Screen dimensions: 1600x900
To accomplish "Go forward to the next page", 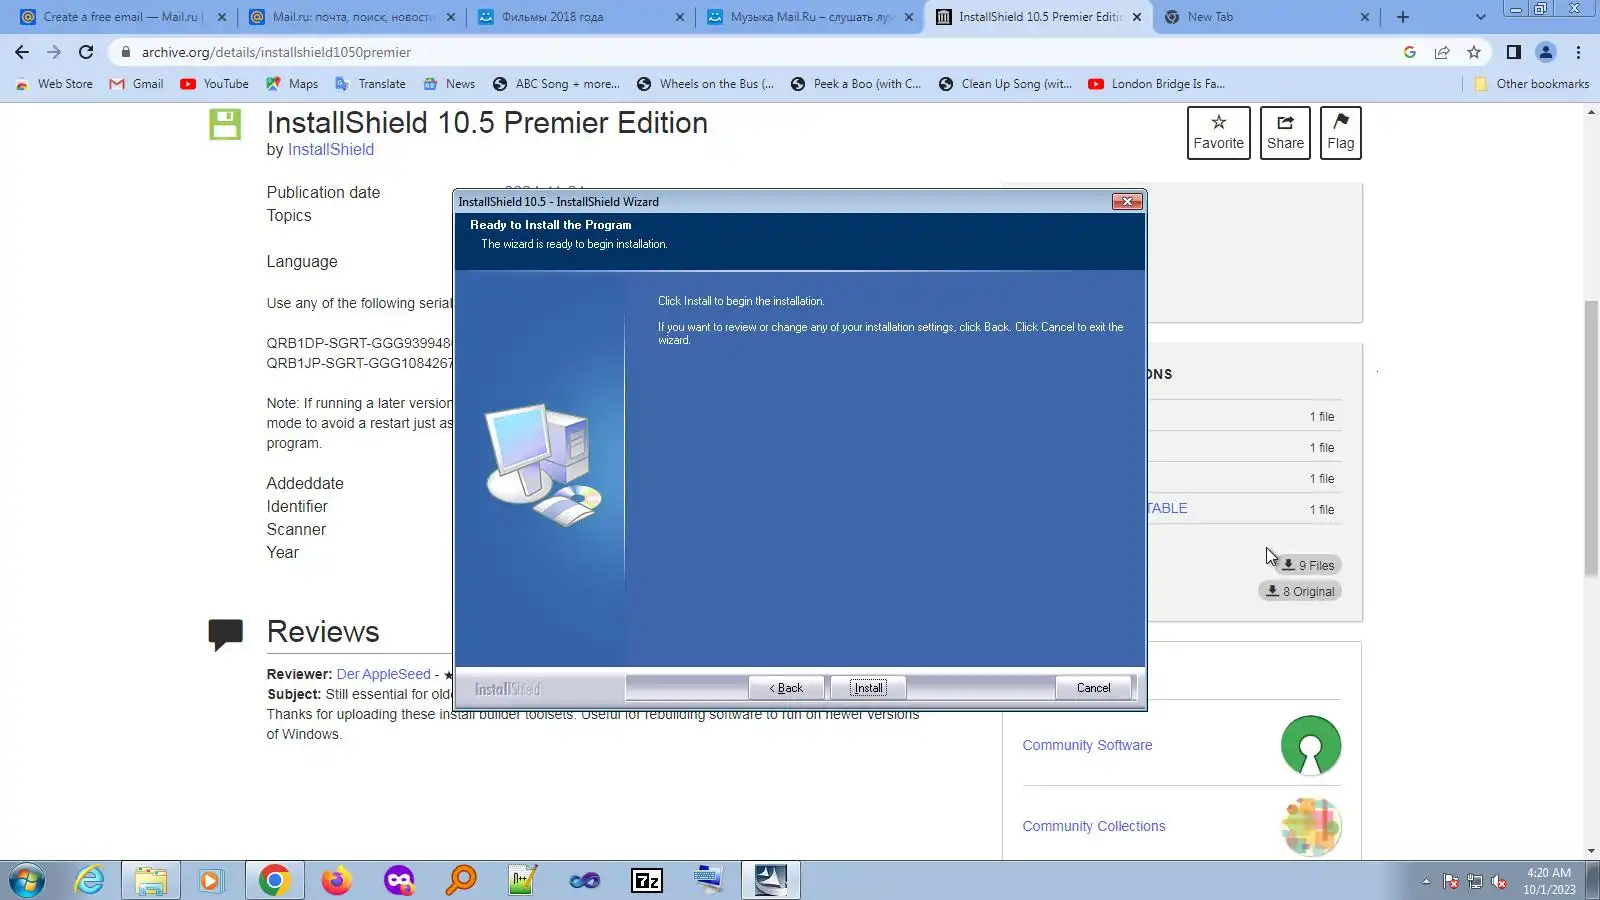I will pyautogui.click(x=54, y=52).
